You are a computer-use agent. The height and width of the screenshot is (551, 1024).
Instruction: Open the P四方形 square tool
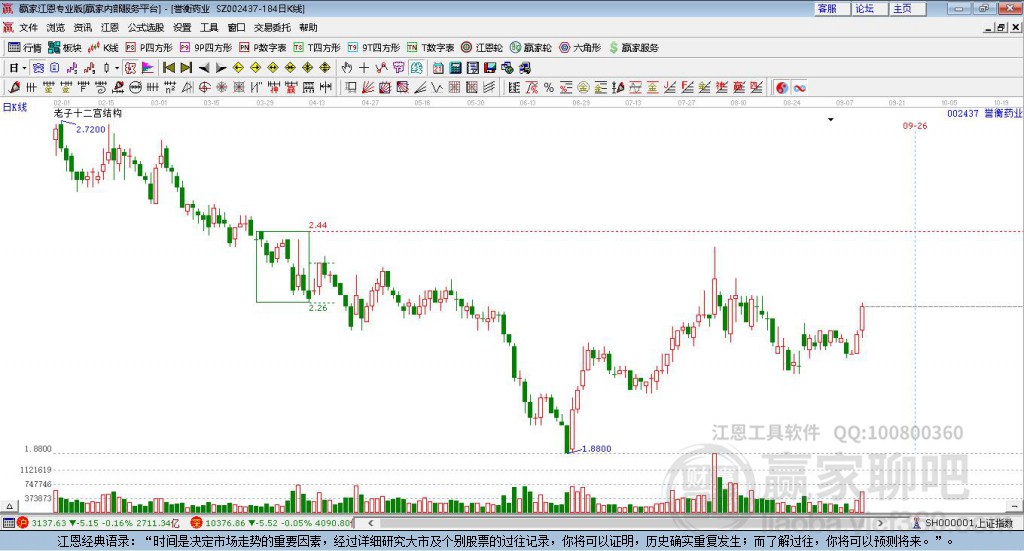click(149, 48)
